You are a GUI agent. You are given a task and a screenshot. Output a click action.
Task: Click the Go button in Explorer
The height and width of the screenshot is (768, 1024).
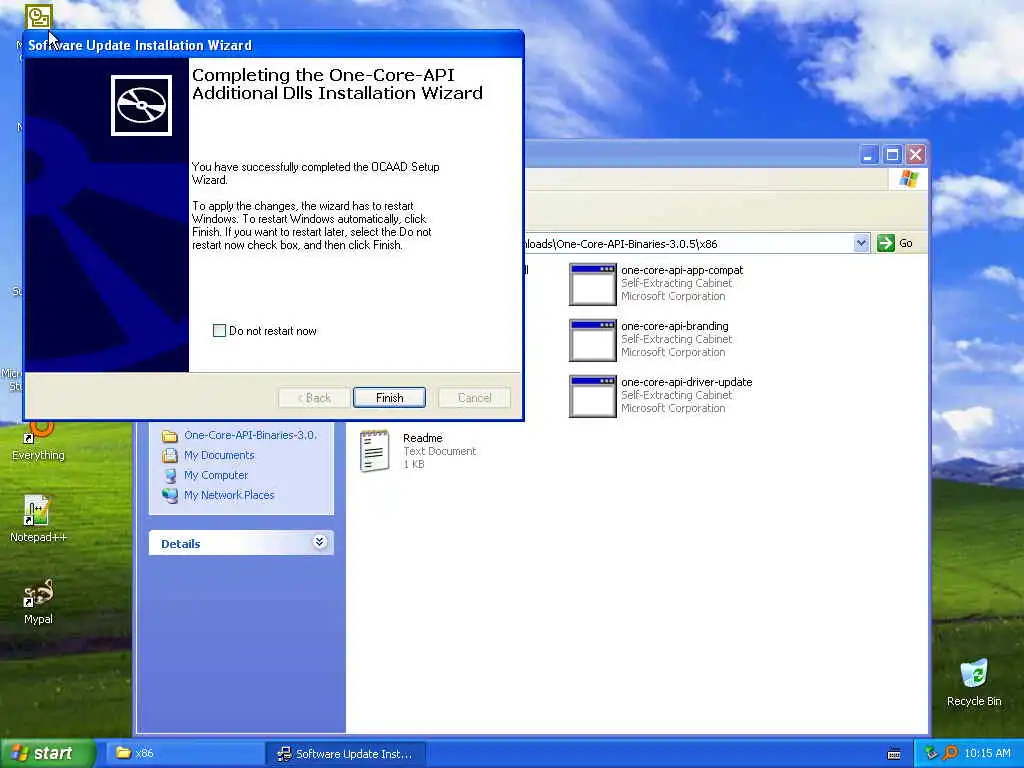pos(895,243)
